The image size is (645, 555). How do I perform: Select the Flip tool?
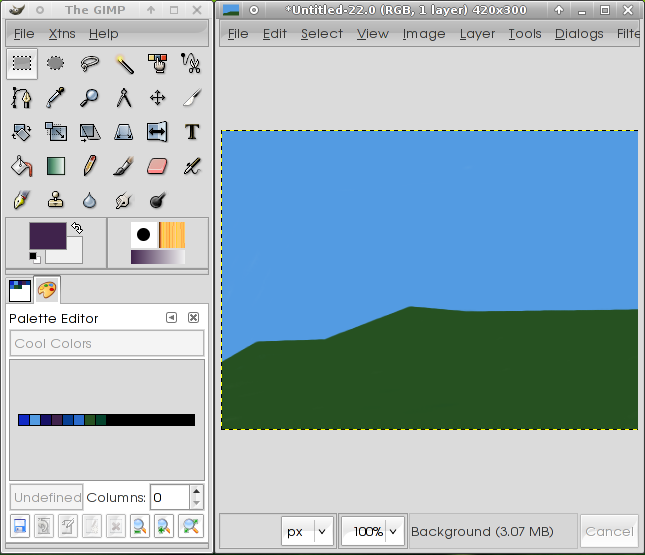158,132
